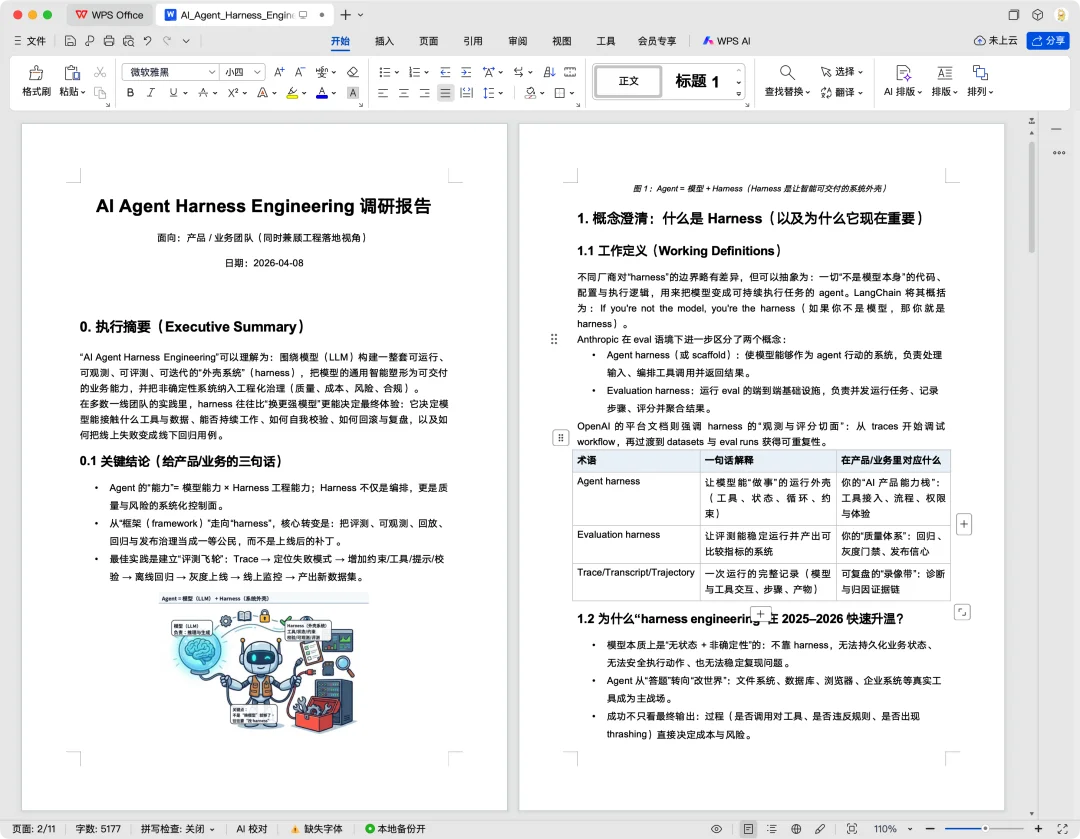1080x839 pixels.
Task: Open the 微软雅黑 font family dropdown
Action: click(x=212, y=71)
